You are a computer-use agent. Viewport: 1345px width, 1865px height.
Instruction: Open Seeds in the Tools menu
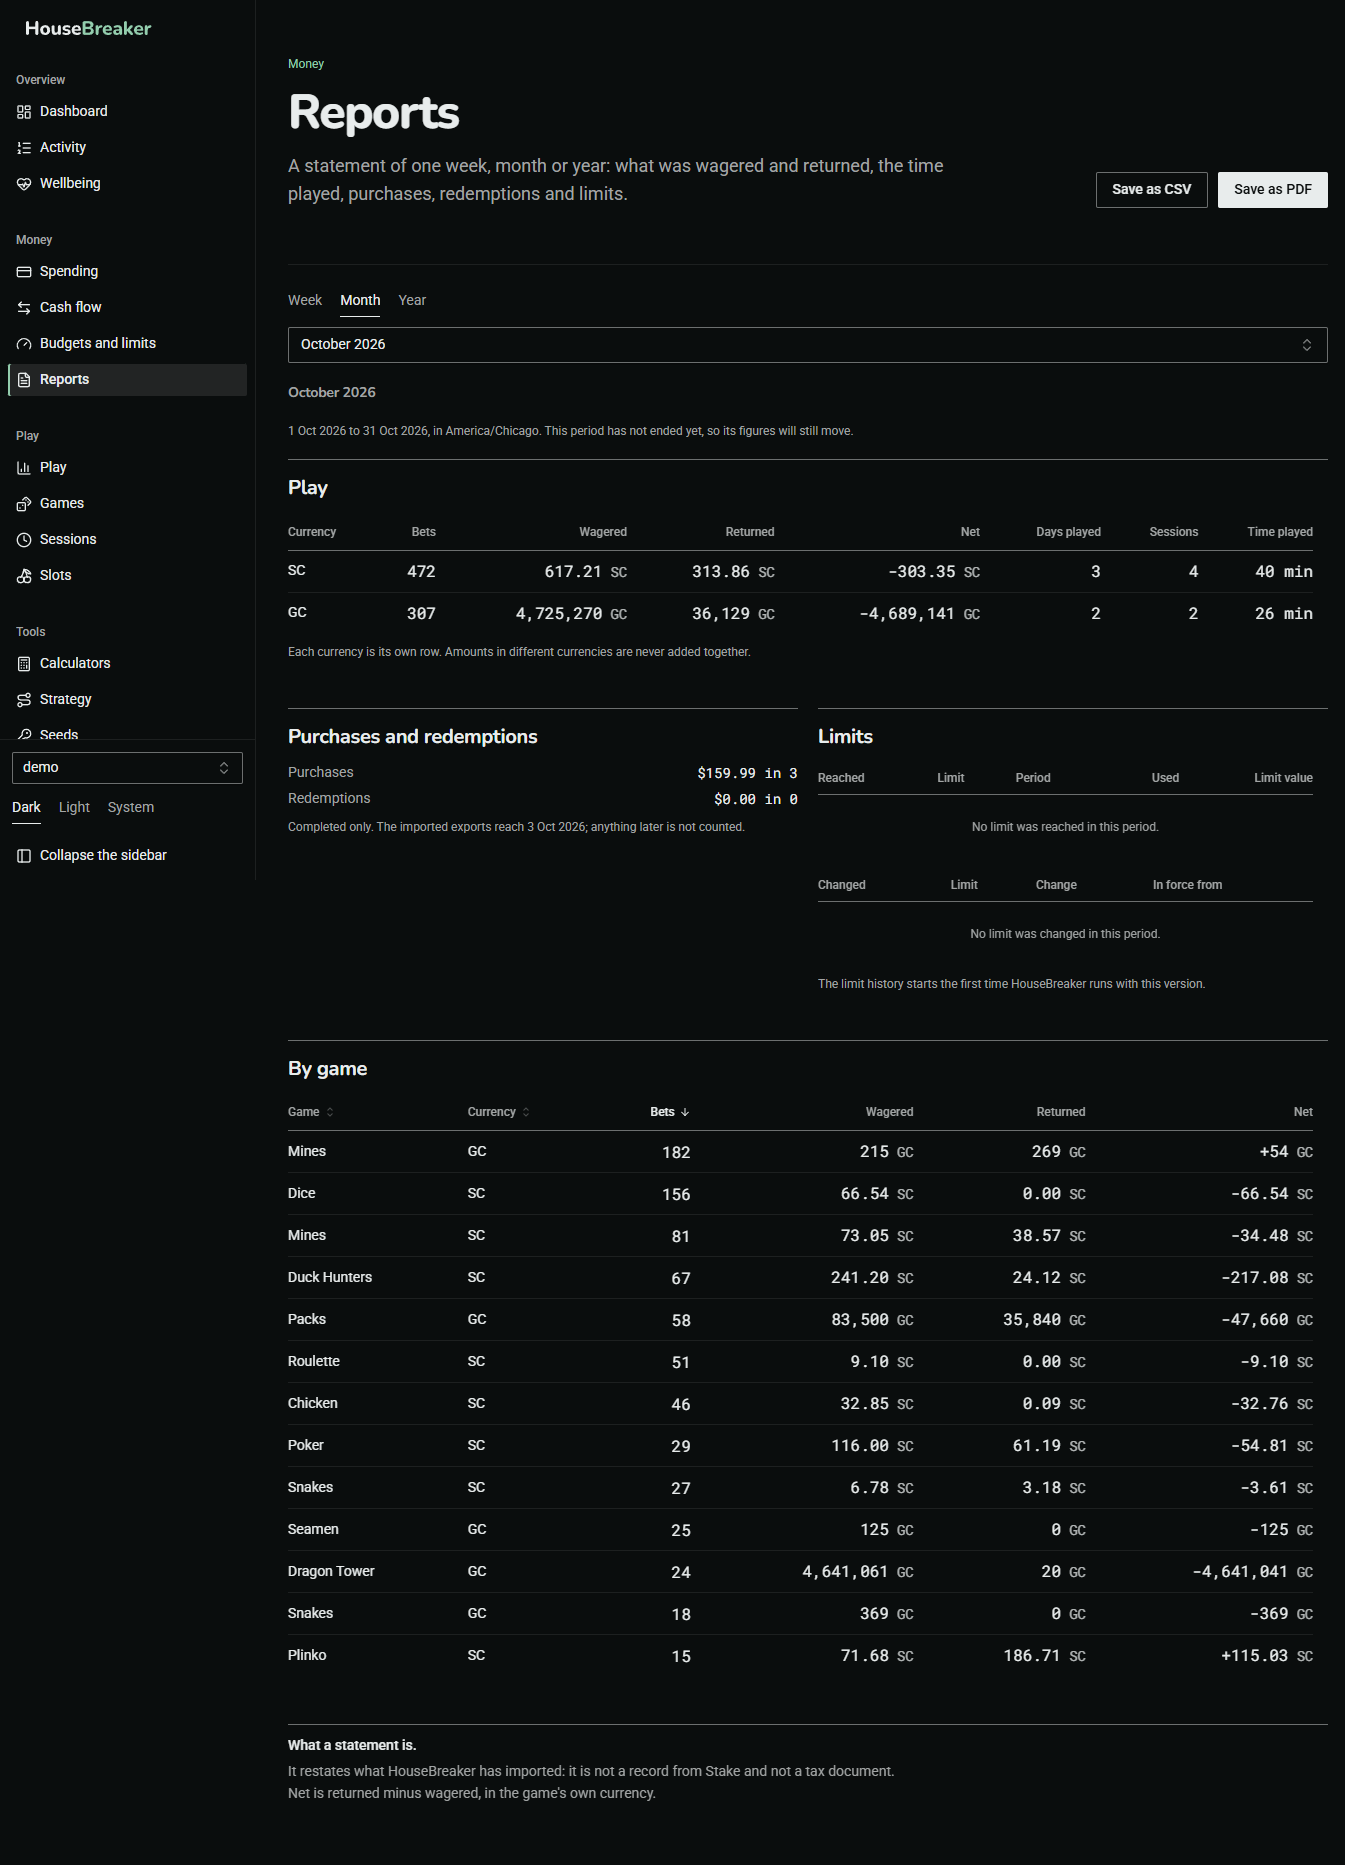click(59, 735)
